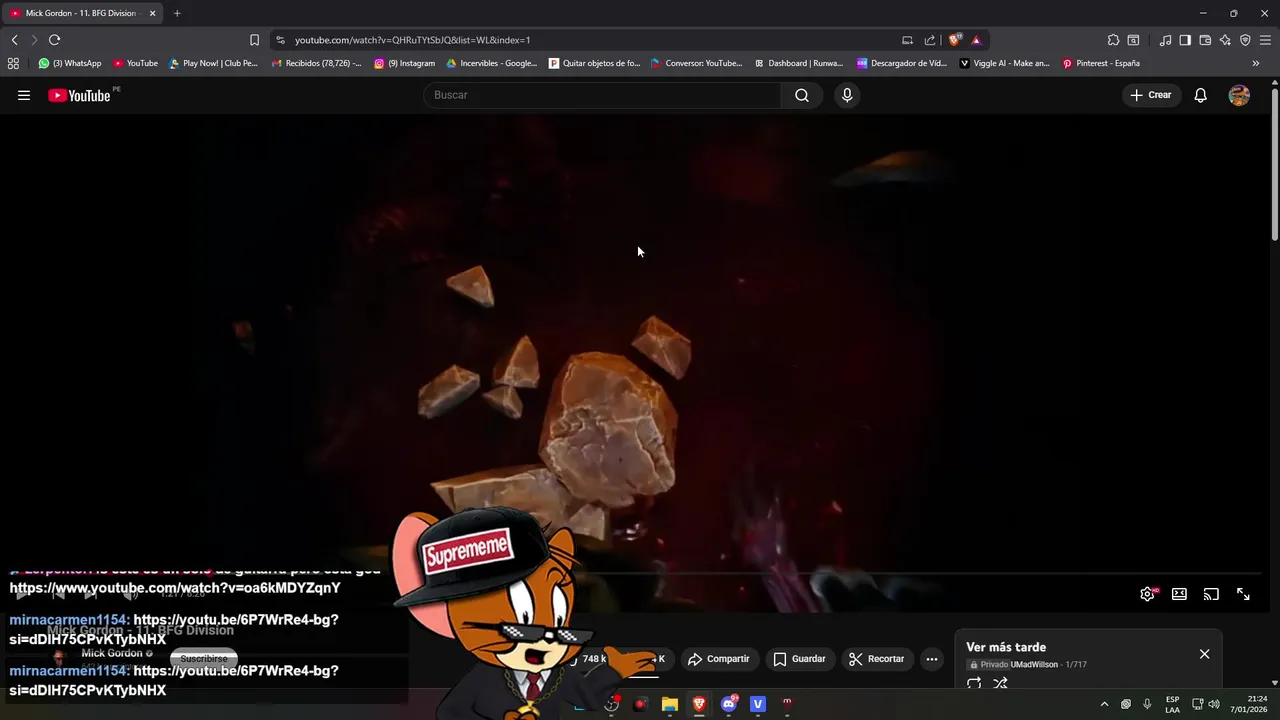The width and height of the screenshot is (1280, 720).
Task: Switch ESP LAA keyboard language indicator
Action: [1172, 704]
